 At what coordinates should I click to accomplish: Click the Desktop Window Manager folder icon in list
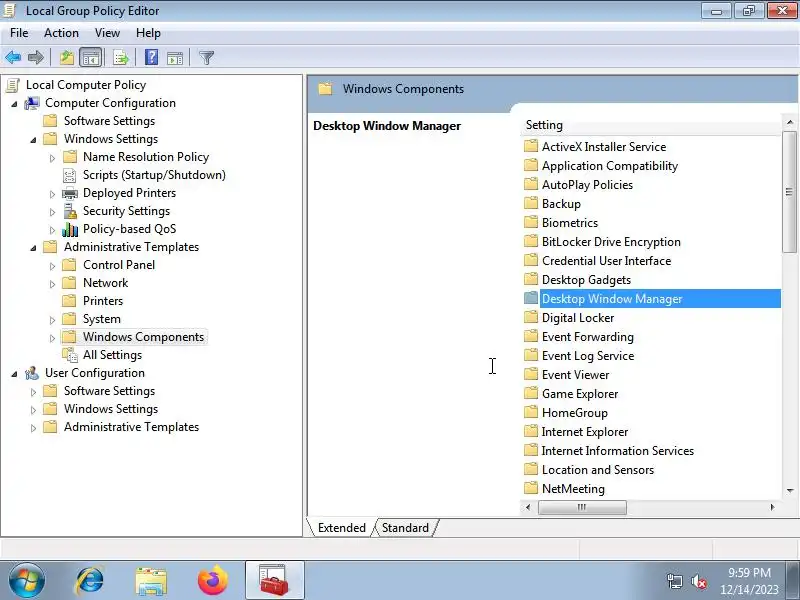[531, 298]
